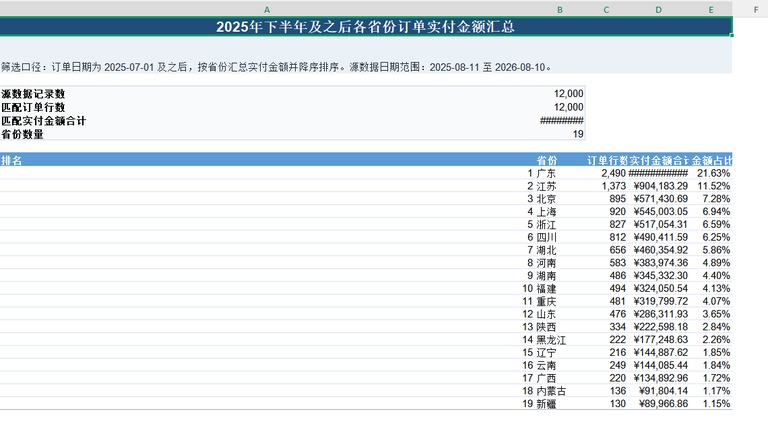Click amount ¥571,430.69 for 北京

coord(658,199)
